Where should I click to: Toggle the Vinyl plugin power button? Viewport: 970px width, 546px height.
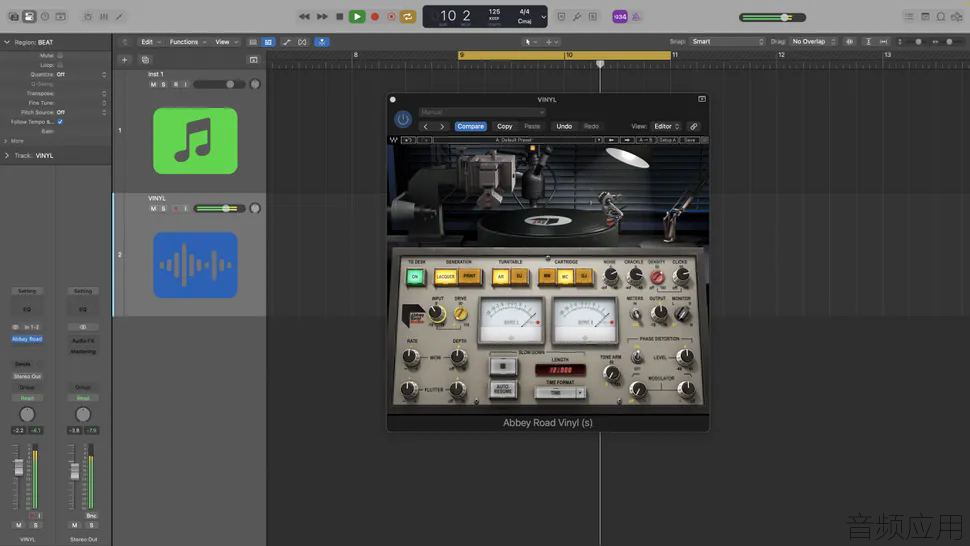[403, 119]
